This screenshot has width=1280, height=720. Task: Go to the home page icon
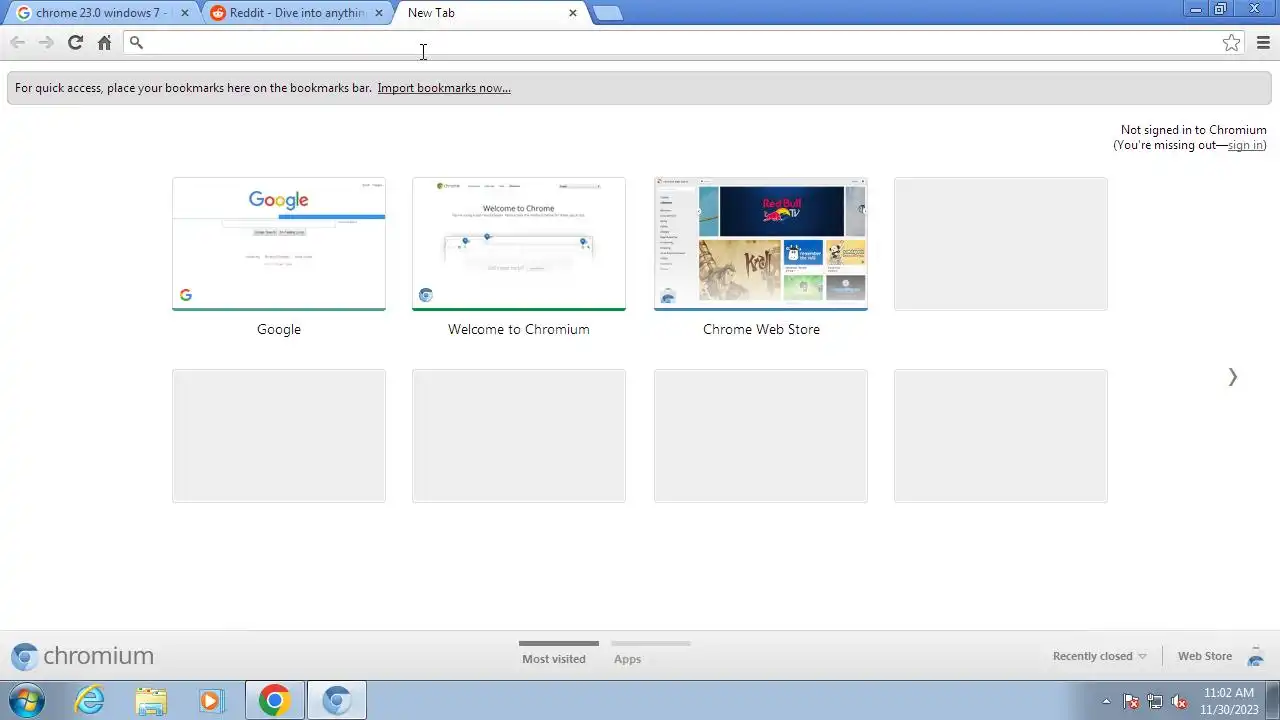click(104, 42)
